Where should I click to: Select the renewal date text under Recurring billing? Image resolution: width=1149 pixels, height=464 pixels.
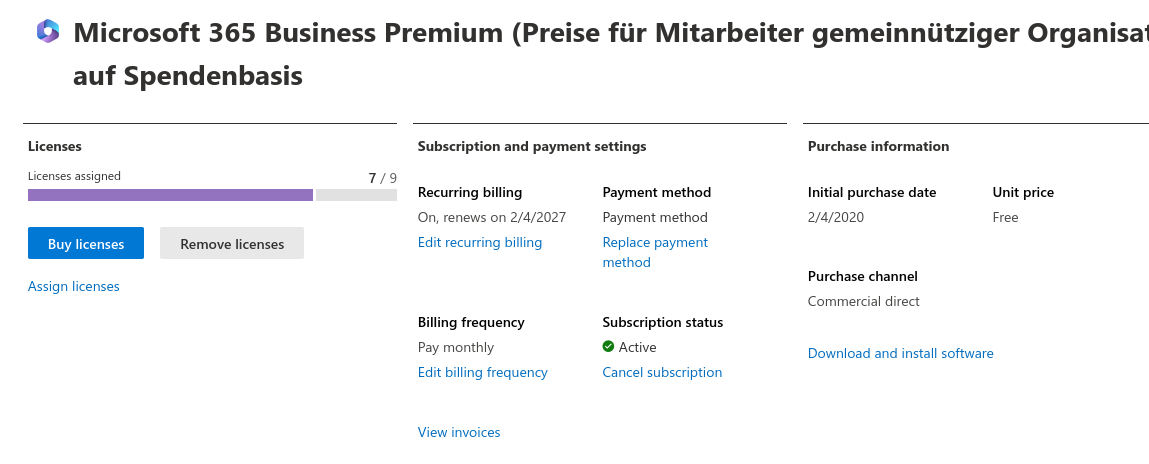(492, 218)
